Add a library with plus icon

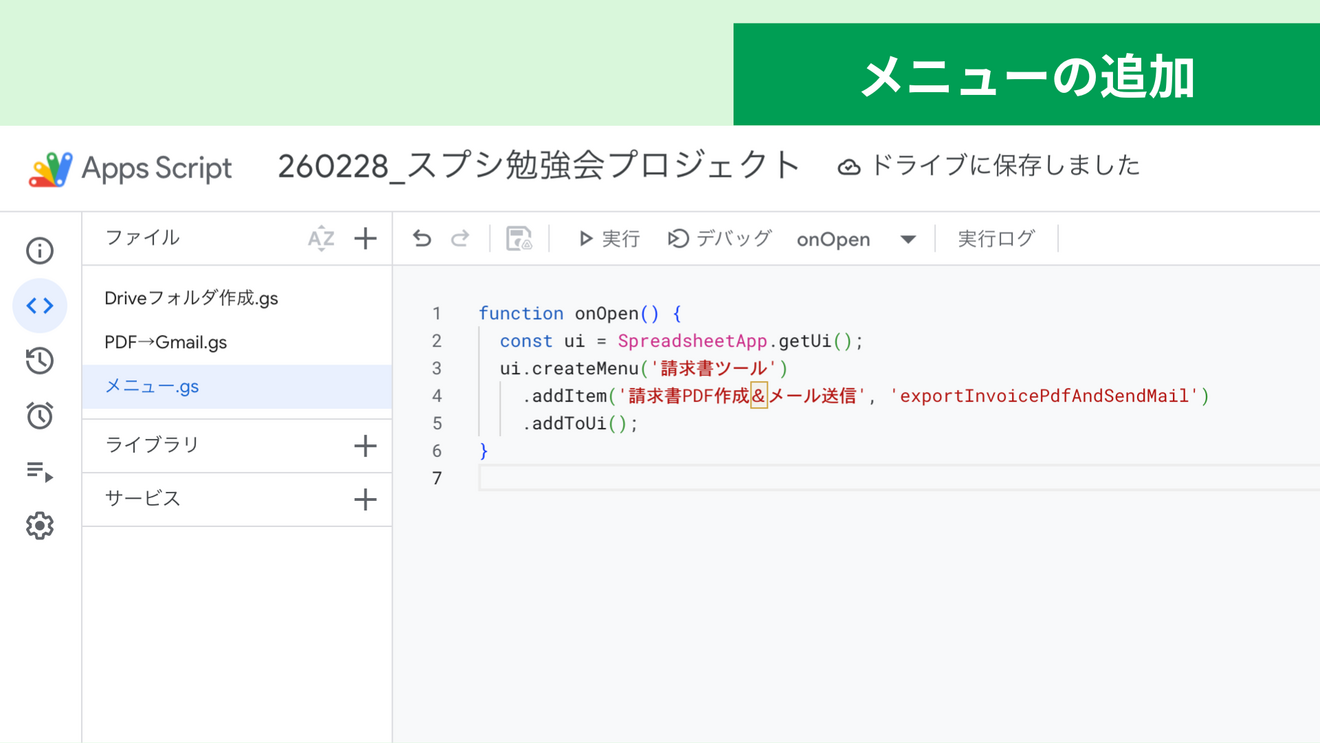tap(365, 446)
